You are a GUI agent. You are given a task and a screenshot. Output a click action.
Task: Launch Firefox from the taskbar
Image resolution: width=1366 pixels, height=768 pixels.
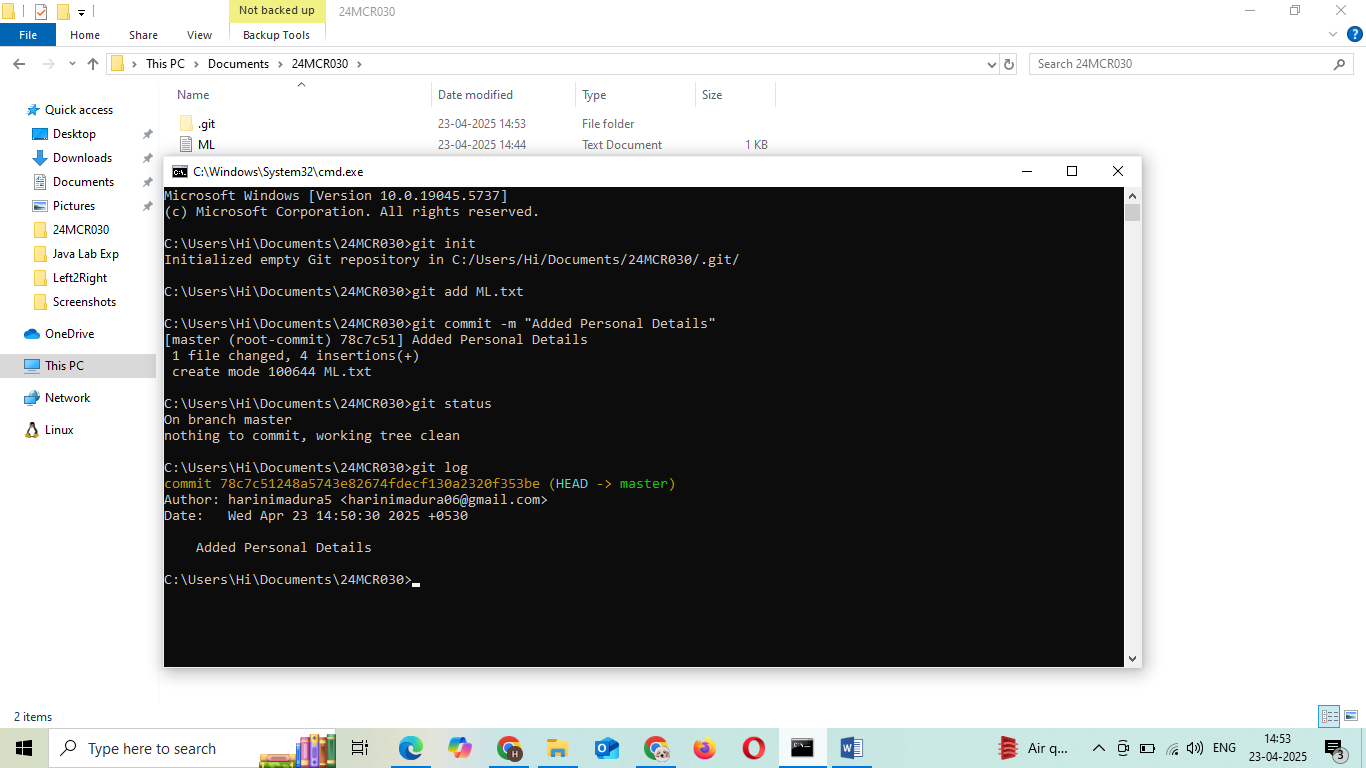(705, 748)
